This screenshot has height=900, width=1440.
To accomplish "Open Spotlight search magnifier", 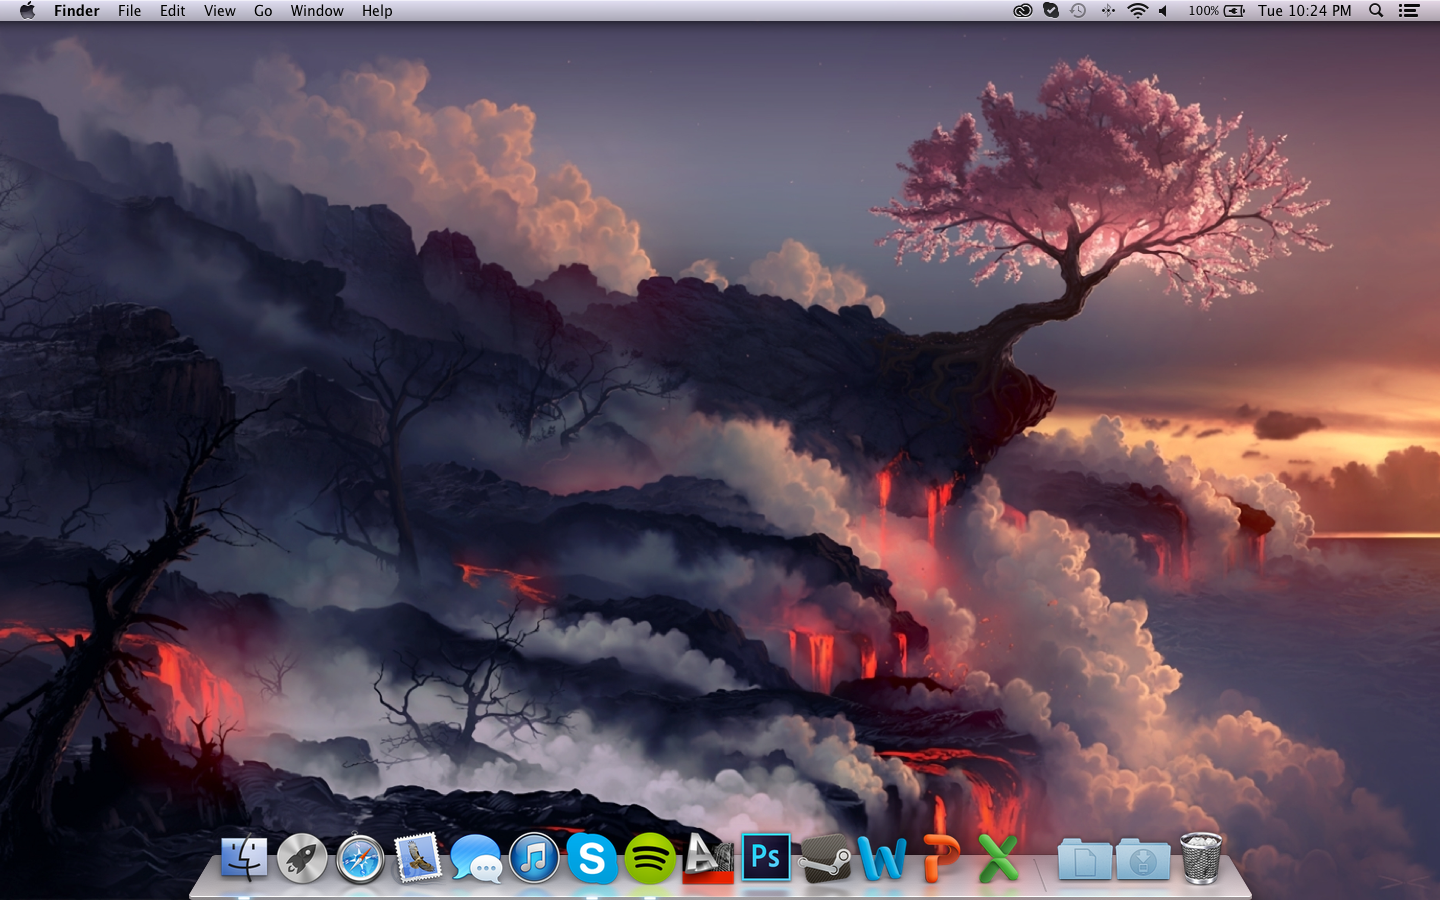I will tap(1376, 11).
